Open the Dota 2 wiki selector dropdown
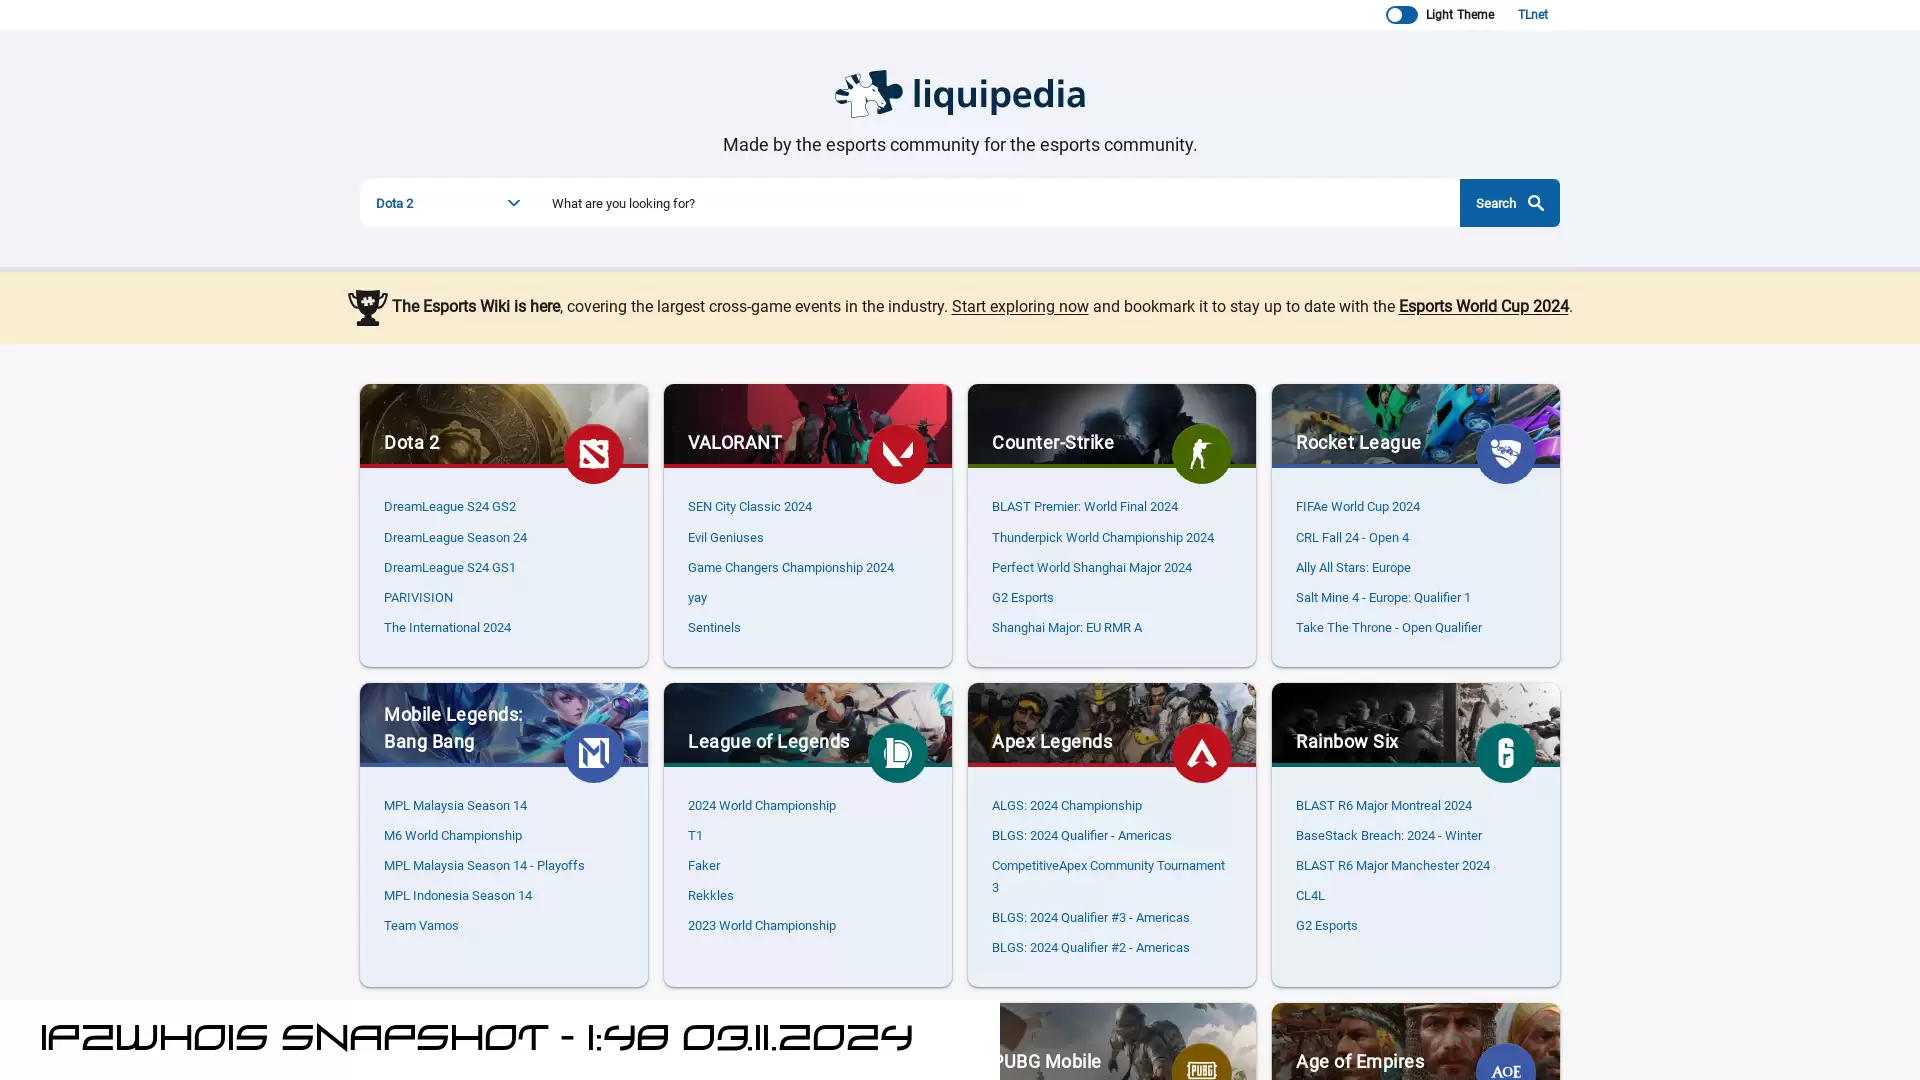1920x1080 pixels. click(448, 203)
